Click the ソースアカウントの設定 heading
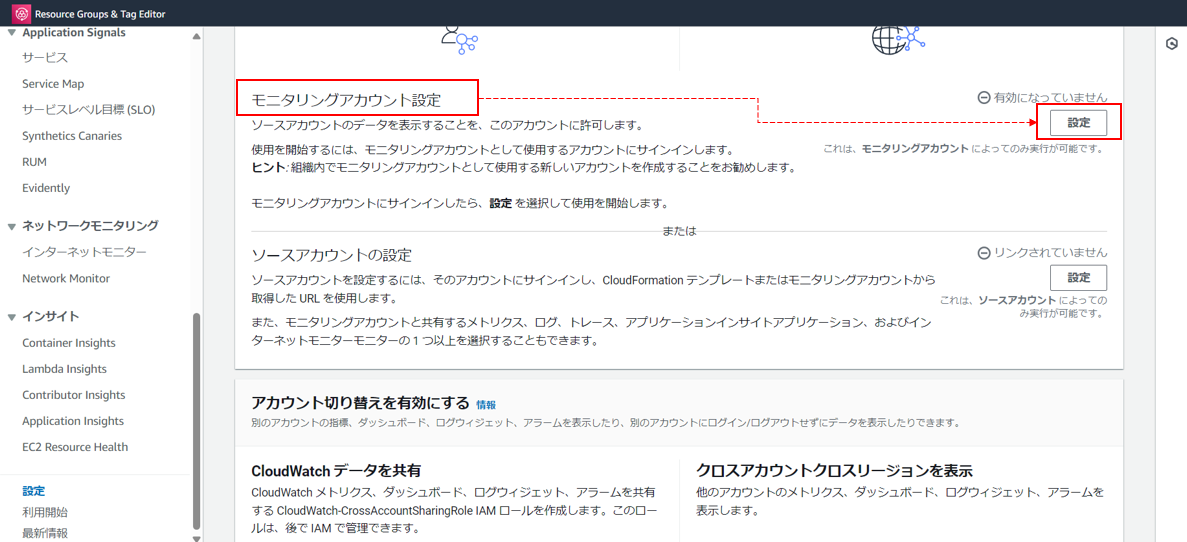Viewport: 1187px width, 542px height. pyautogui.click(x=332, y=254)
